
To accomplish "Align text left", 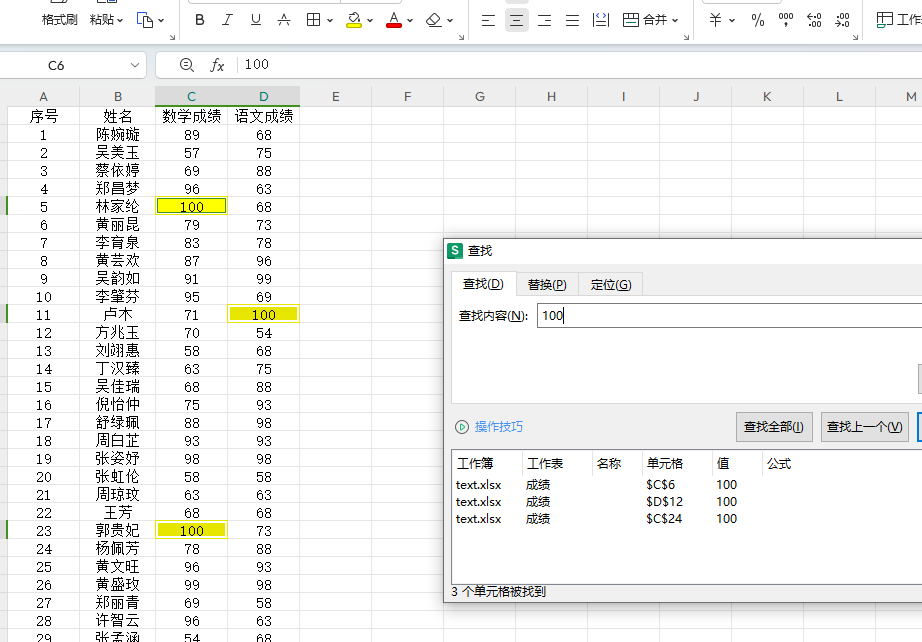I will point(488,21).
